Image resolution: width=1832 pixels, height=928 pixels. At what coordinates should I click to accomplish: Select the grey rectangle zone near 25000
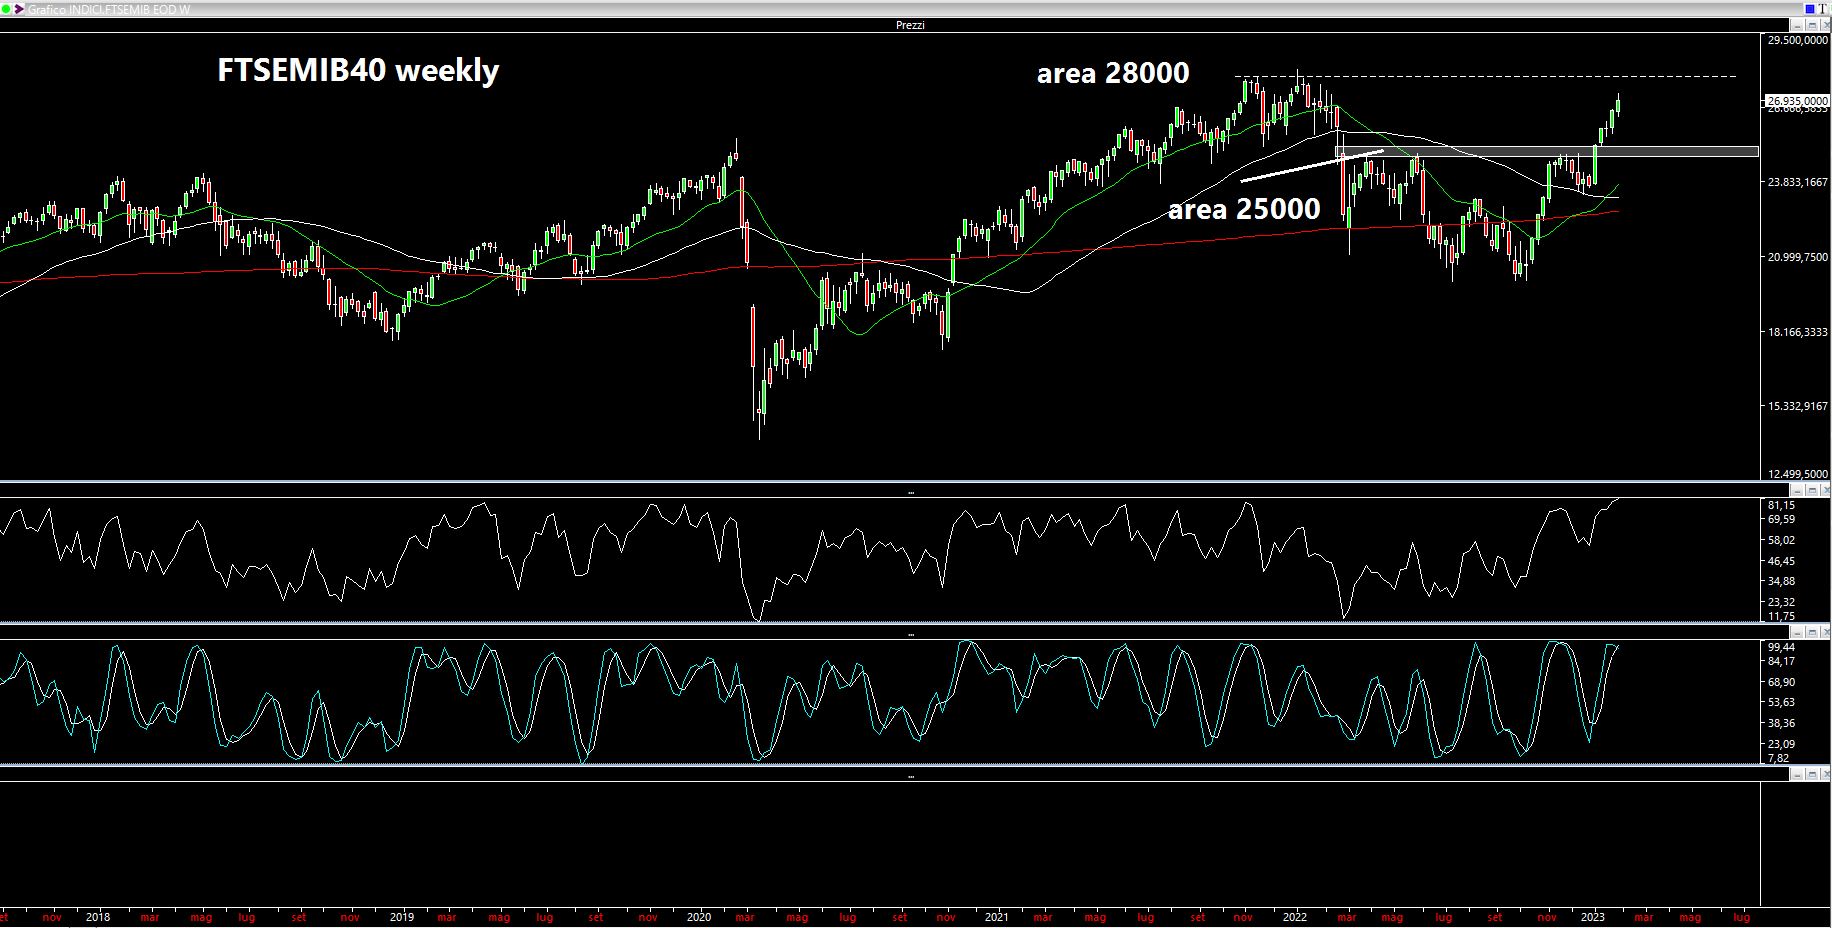(1547, 152)
